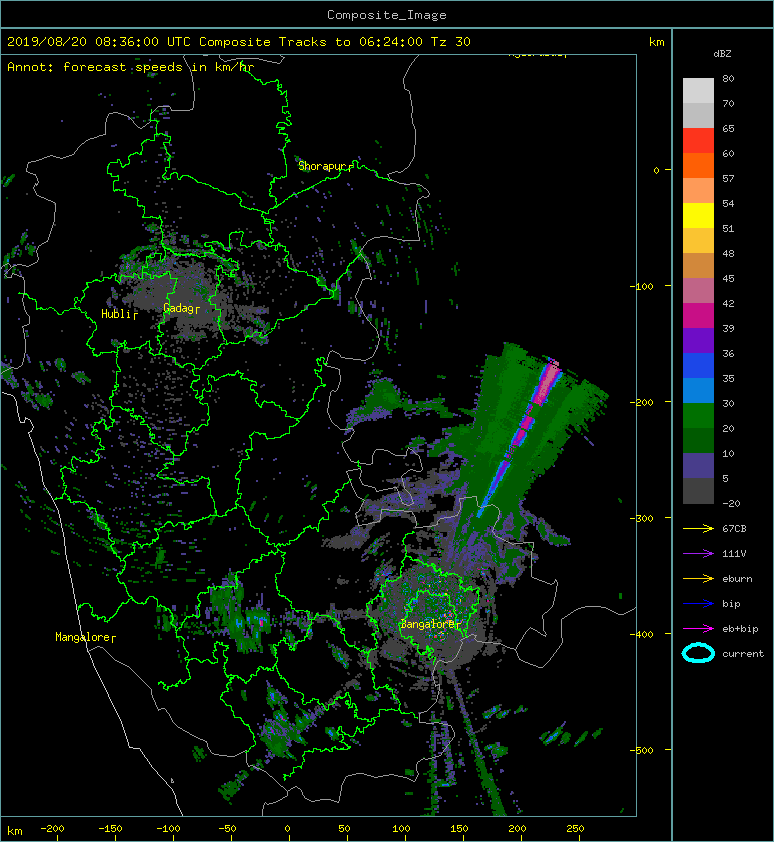This screenshot has width=774, height=842.
Task: Click the blue arrow beside bip
Action: click(698, 604)
